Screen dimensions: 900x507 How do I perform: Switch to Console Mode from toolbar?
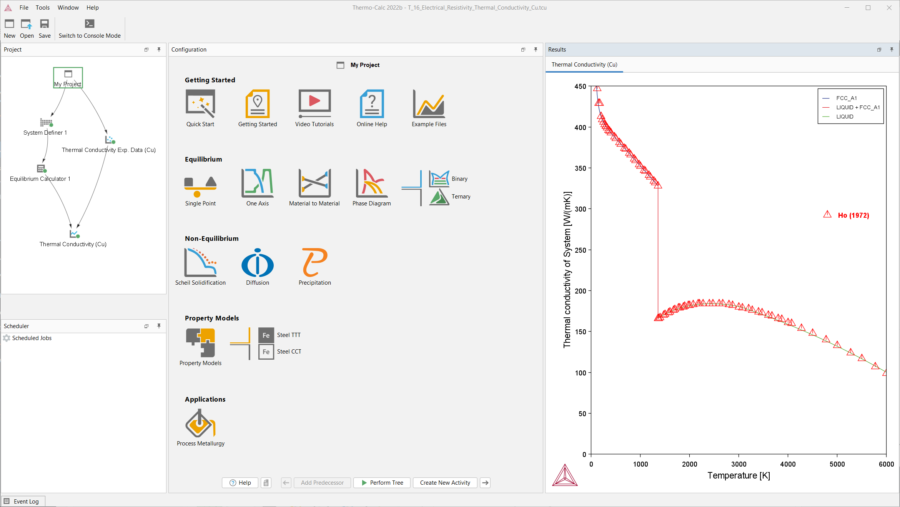90,28
